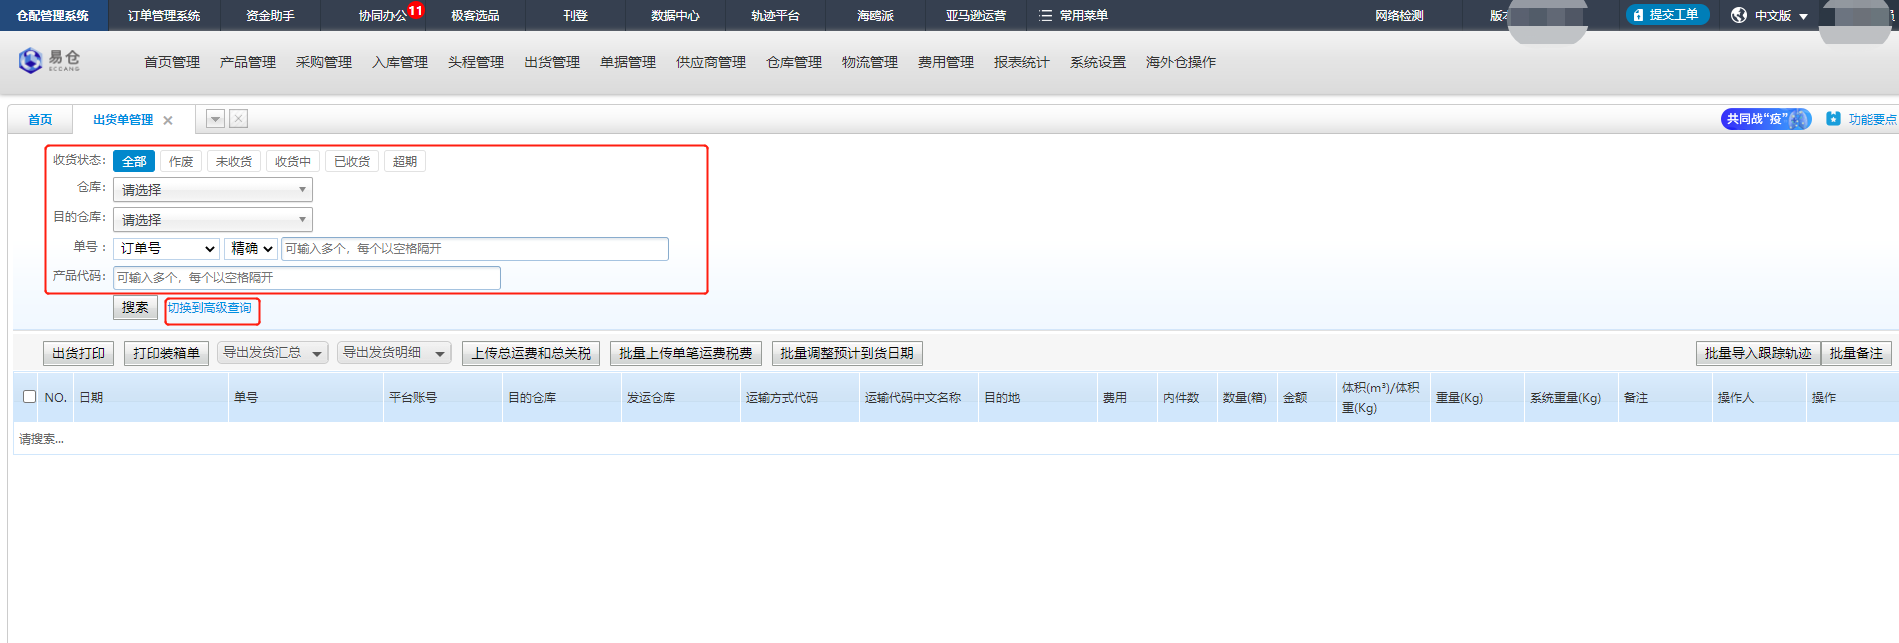Open 资金助手 in the top bar
Image resolution: width=1899 pixels, height=643 pixels.
pos(270,16)
